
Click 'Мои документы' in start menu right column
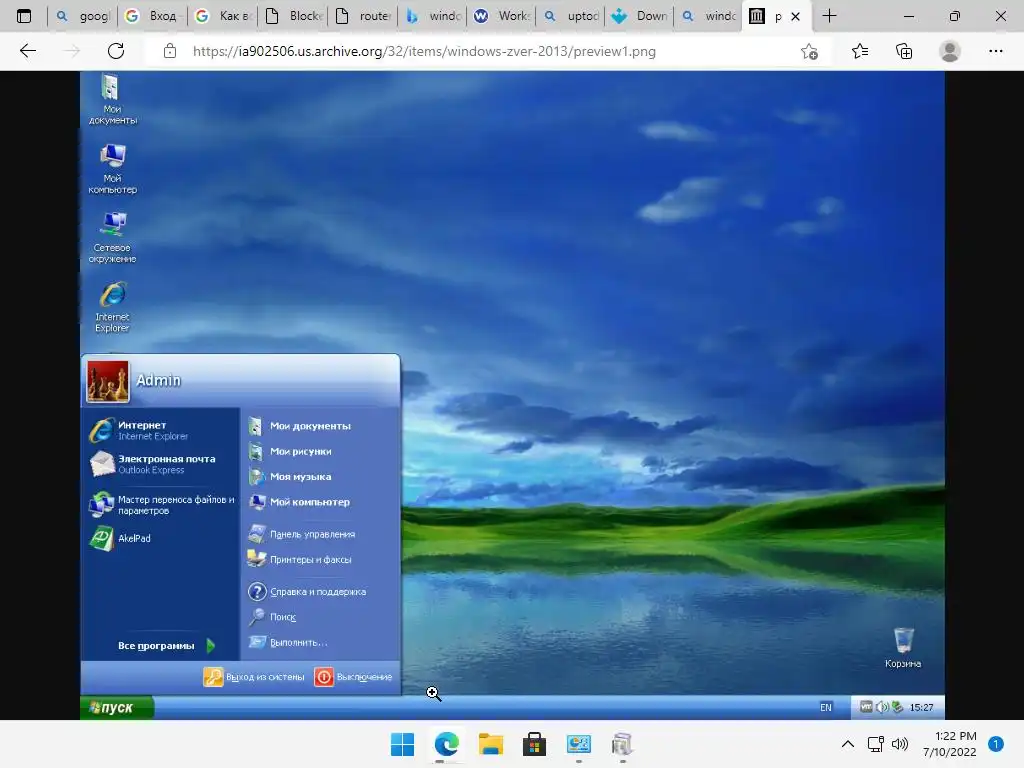pos(300,426)
